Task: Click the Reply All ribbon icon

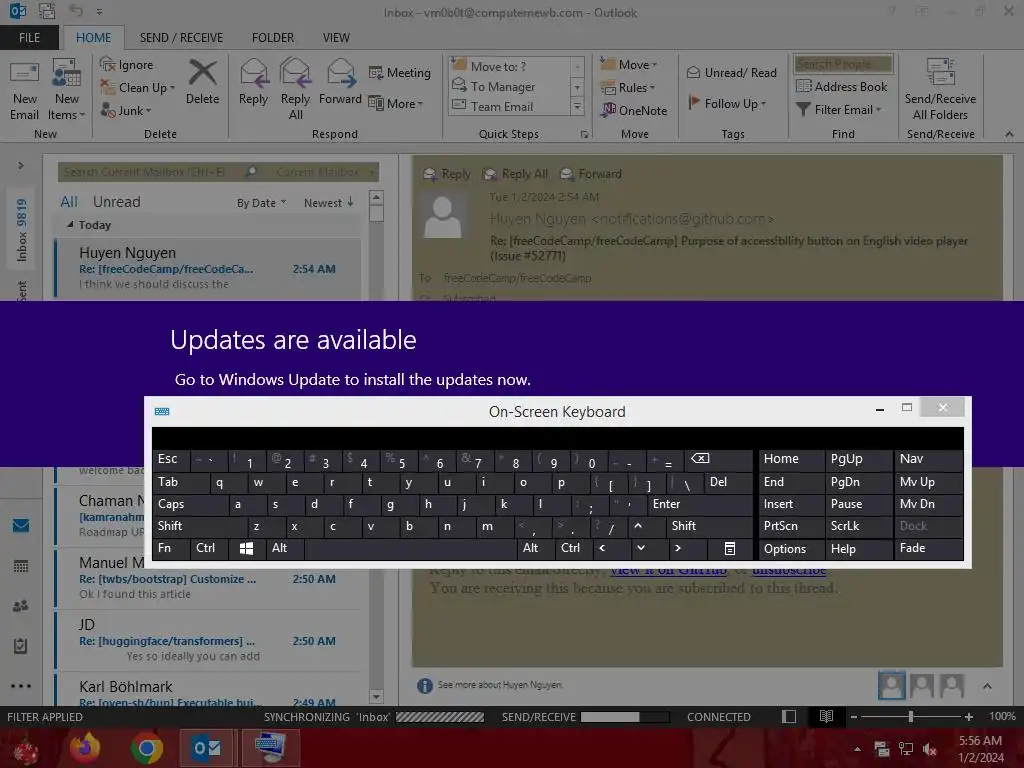Action: (x=295, y=72)
